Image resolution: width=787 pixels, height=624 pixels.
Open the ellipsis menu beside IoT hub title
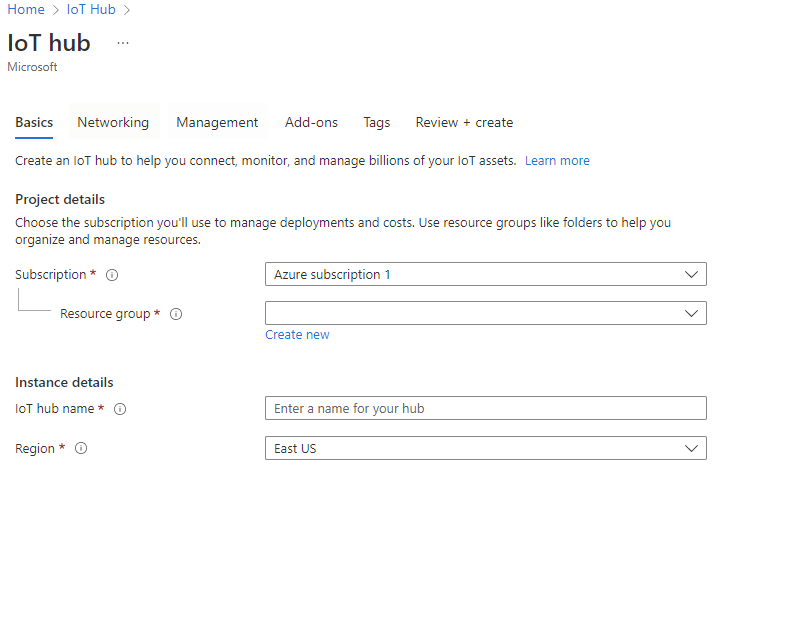pos(123,43)
